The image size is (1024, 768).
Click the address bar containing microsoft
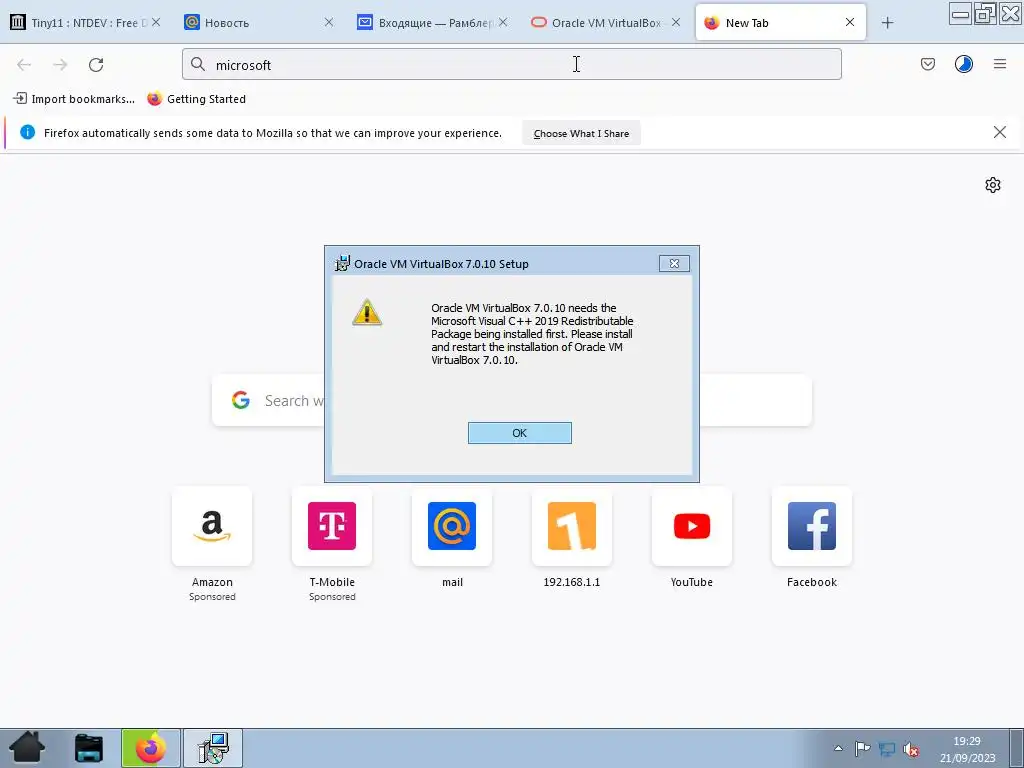point(511,64)
